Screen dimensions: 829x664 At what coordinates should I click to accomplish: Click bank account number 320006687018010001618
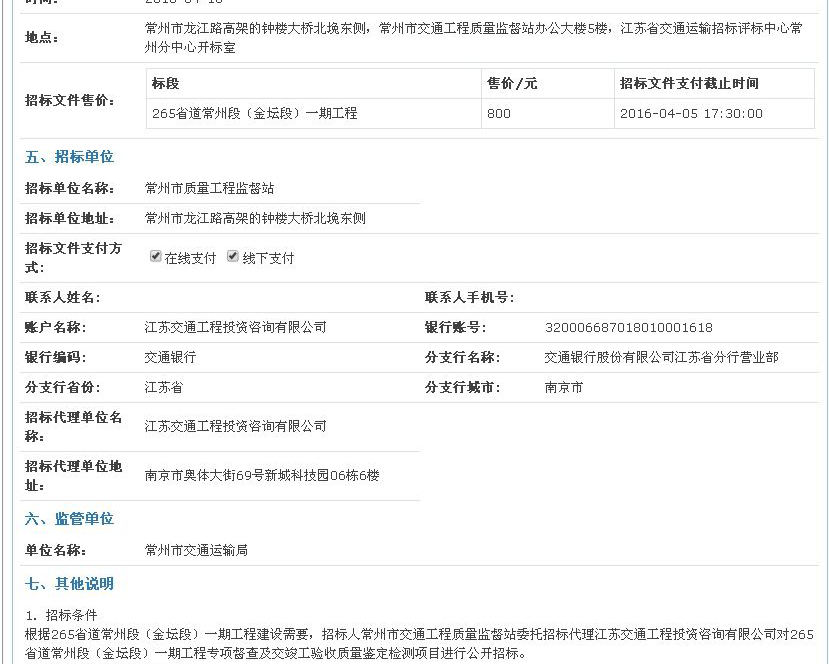click(x=628, y=328)
